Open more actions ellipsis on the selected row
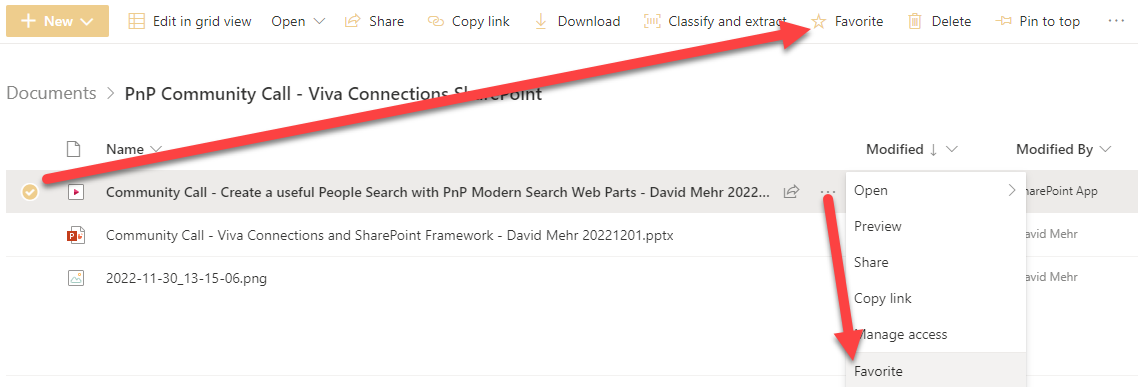Viewport: 1138px width, 387px height. tap(827, 192)
